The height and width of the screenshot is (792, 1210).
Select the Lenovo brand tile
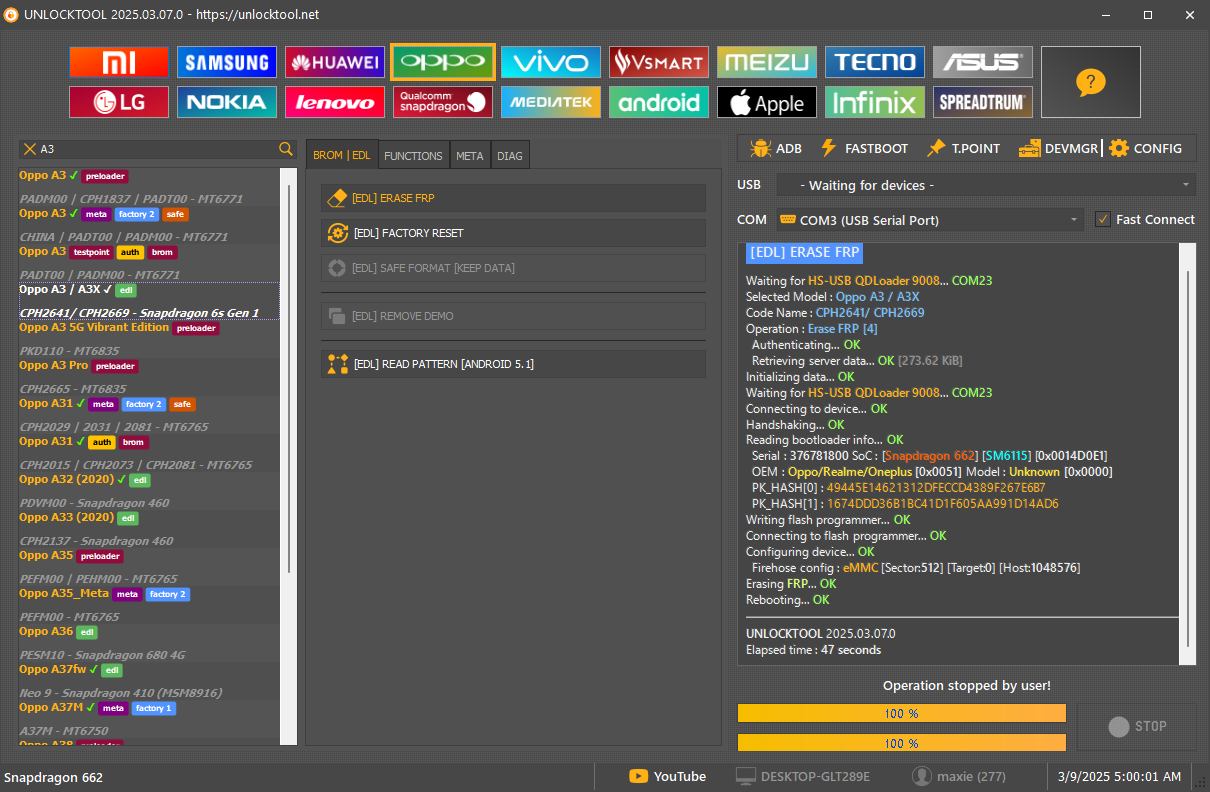coord(335,102)
